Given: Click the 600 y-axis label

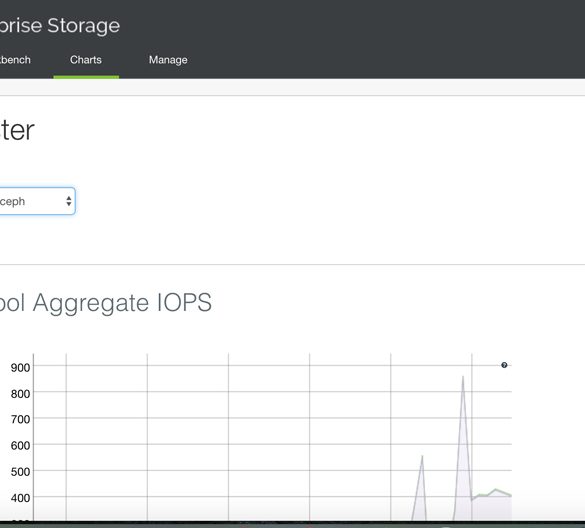Looking at the screenshot, I should (x=20, y=446).
